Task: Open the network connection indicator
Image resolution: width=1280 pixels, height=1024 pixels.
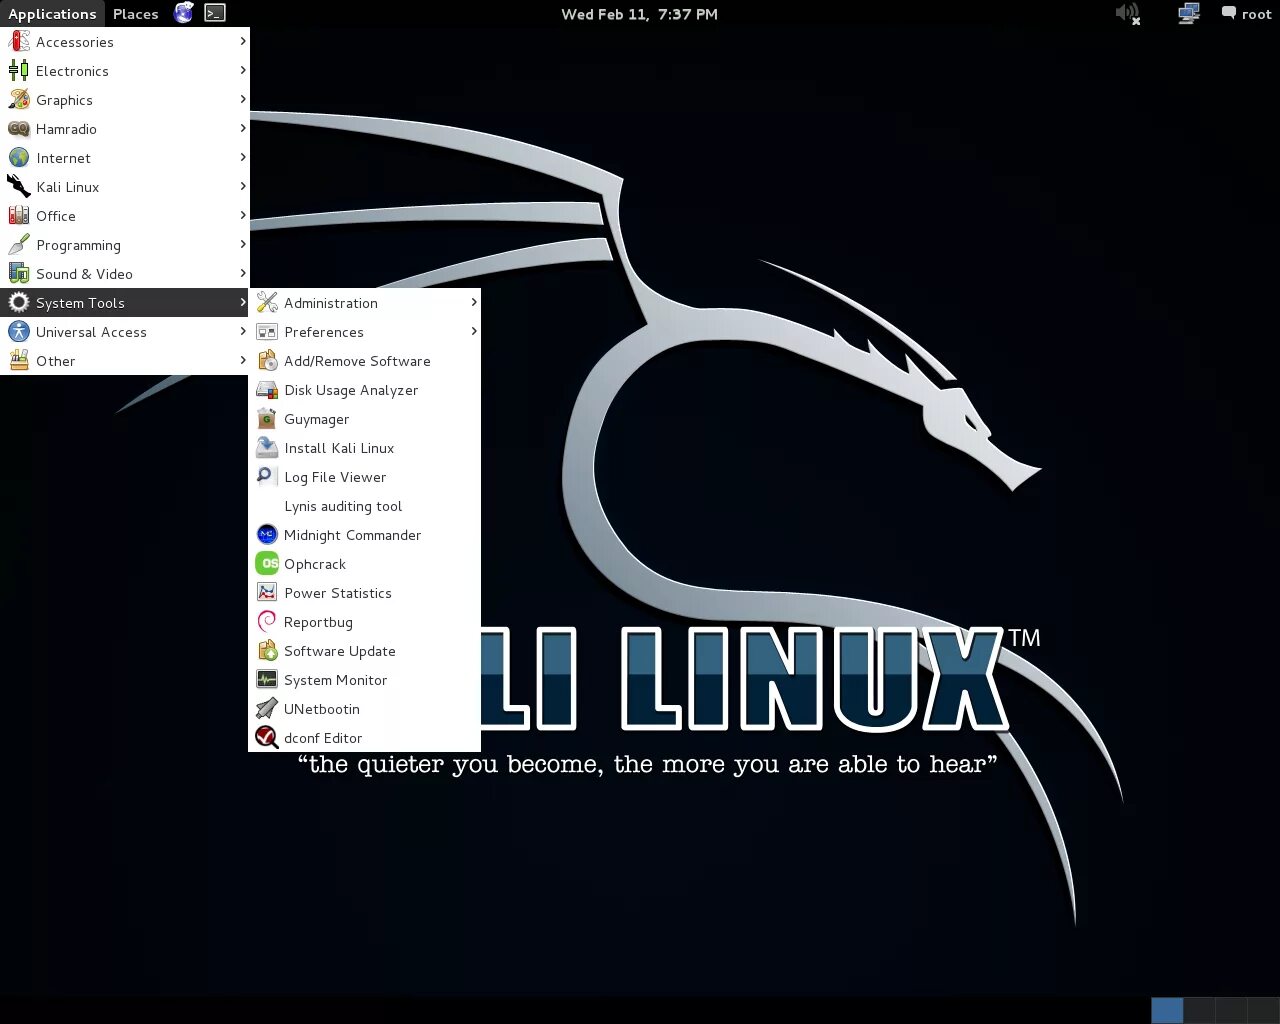Action: click(x=1188, y=14)
